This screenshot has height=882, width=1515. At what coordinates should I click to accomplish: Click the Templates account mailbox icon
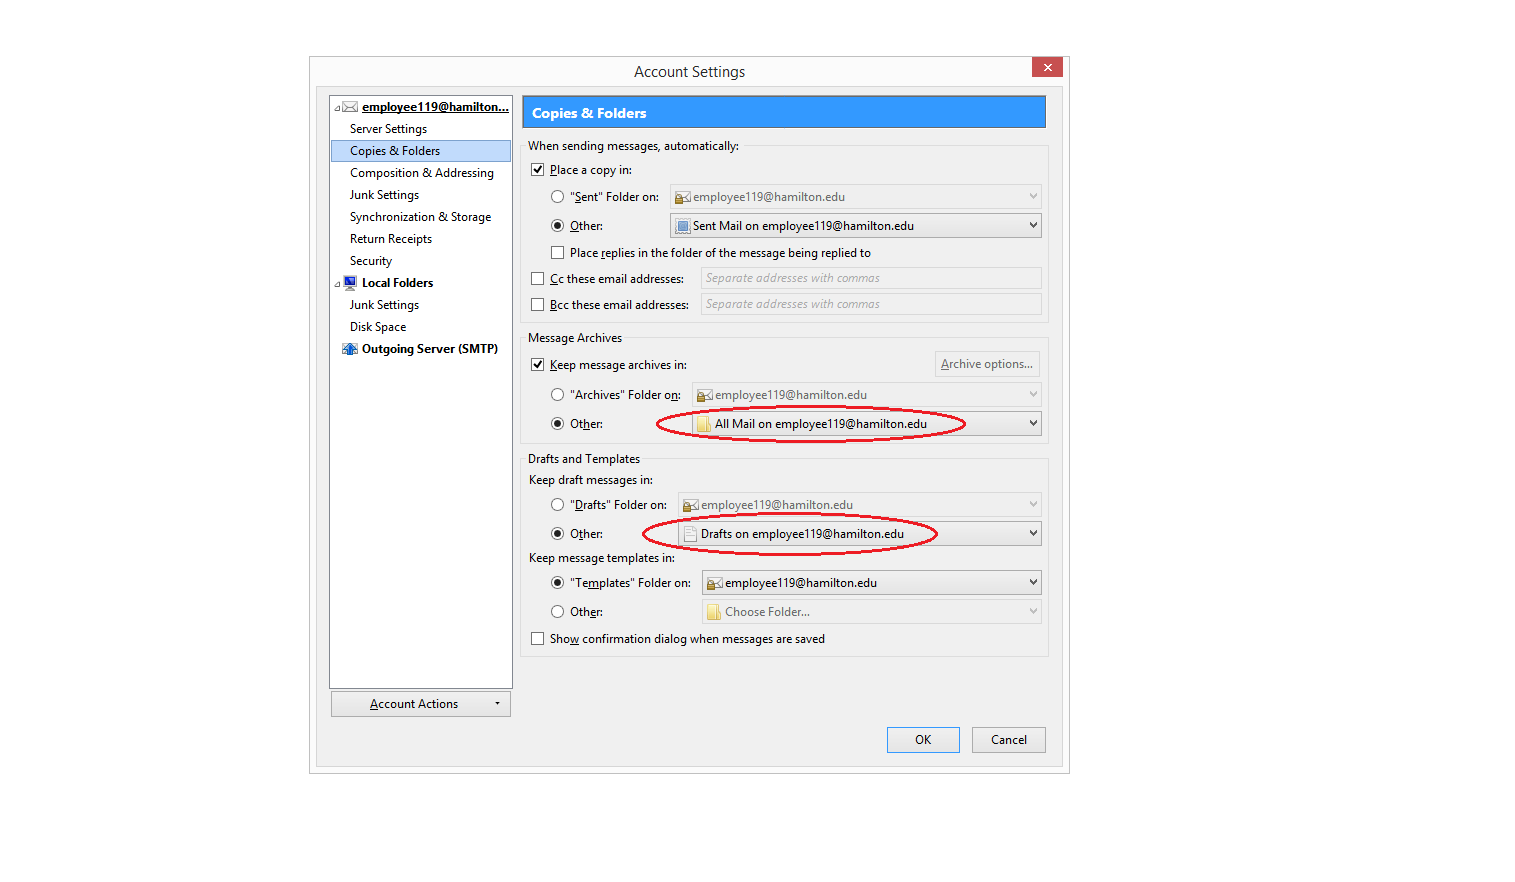(x=714, y=583)
